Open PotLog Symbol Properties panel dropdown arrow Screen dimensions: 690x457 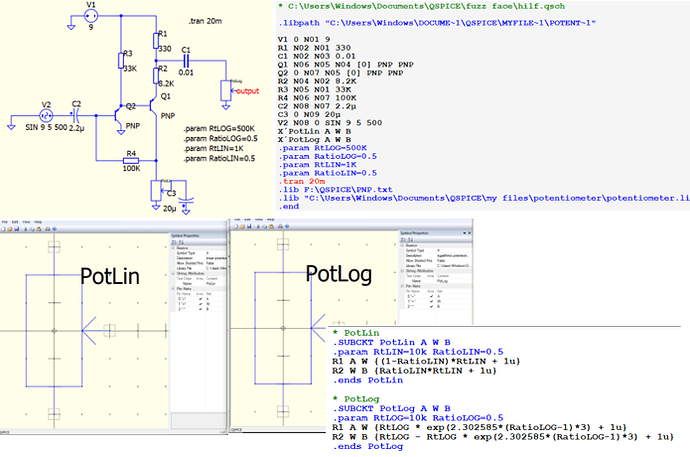[464, 233]
